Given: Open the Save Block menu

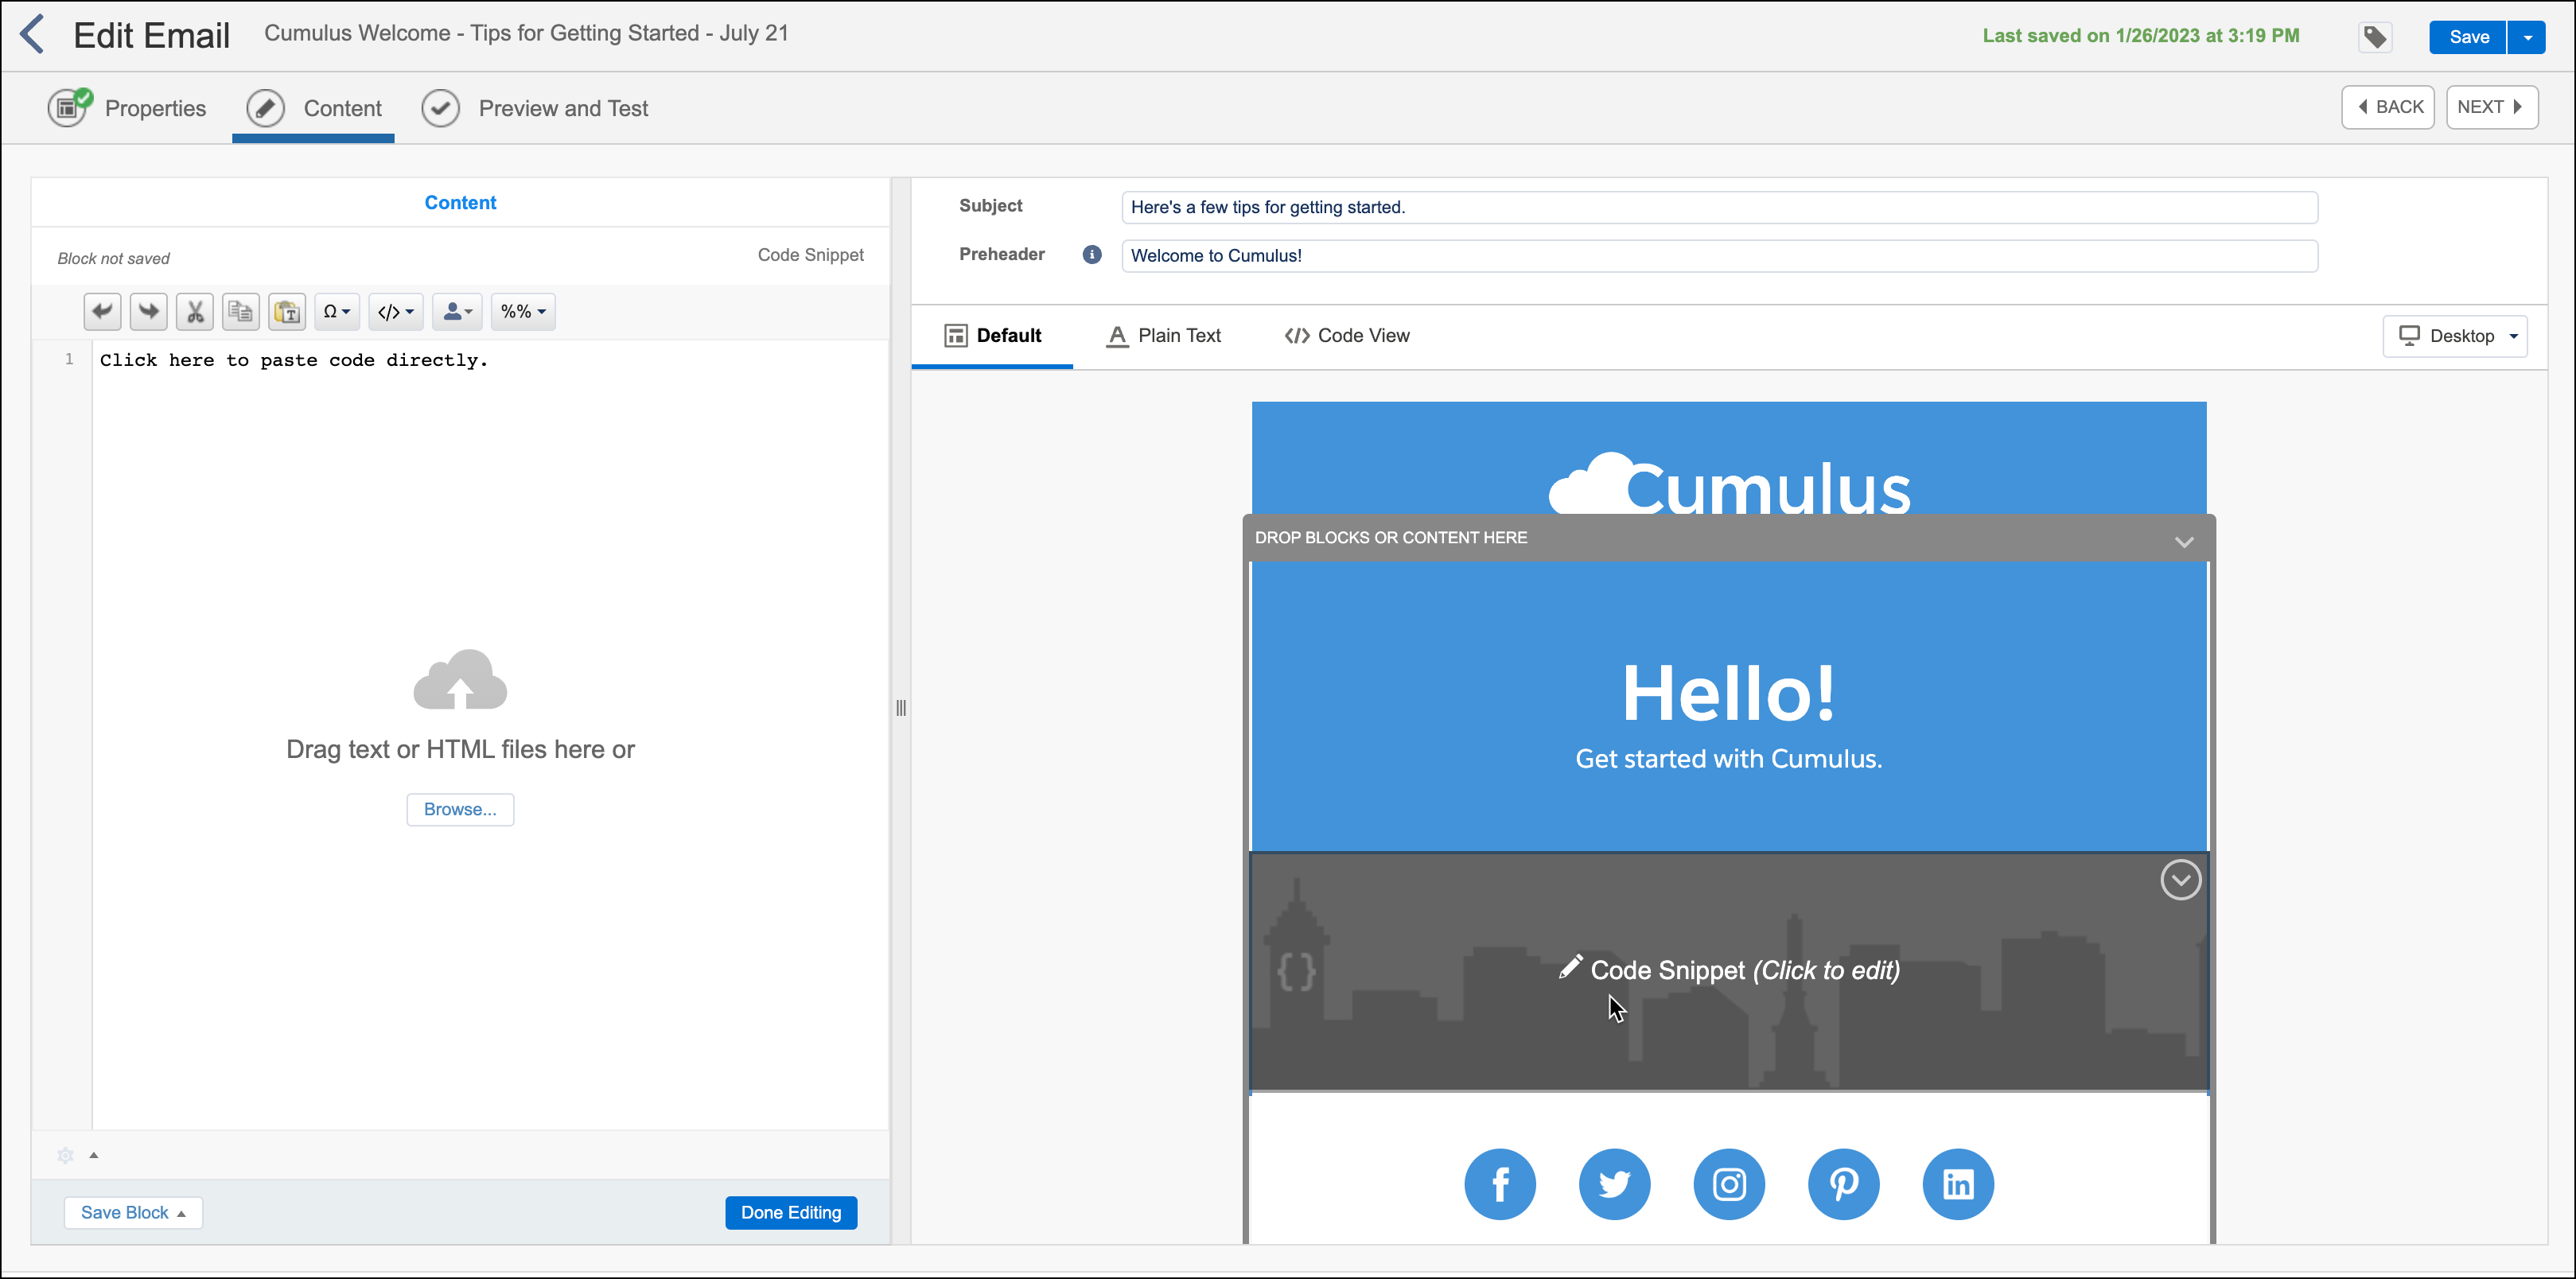Looking at the screenshot, I should pos(133,1212).
